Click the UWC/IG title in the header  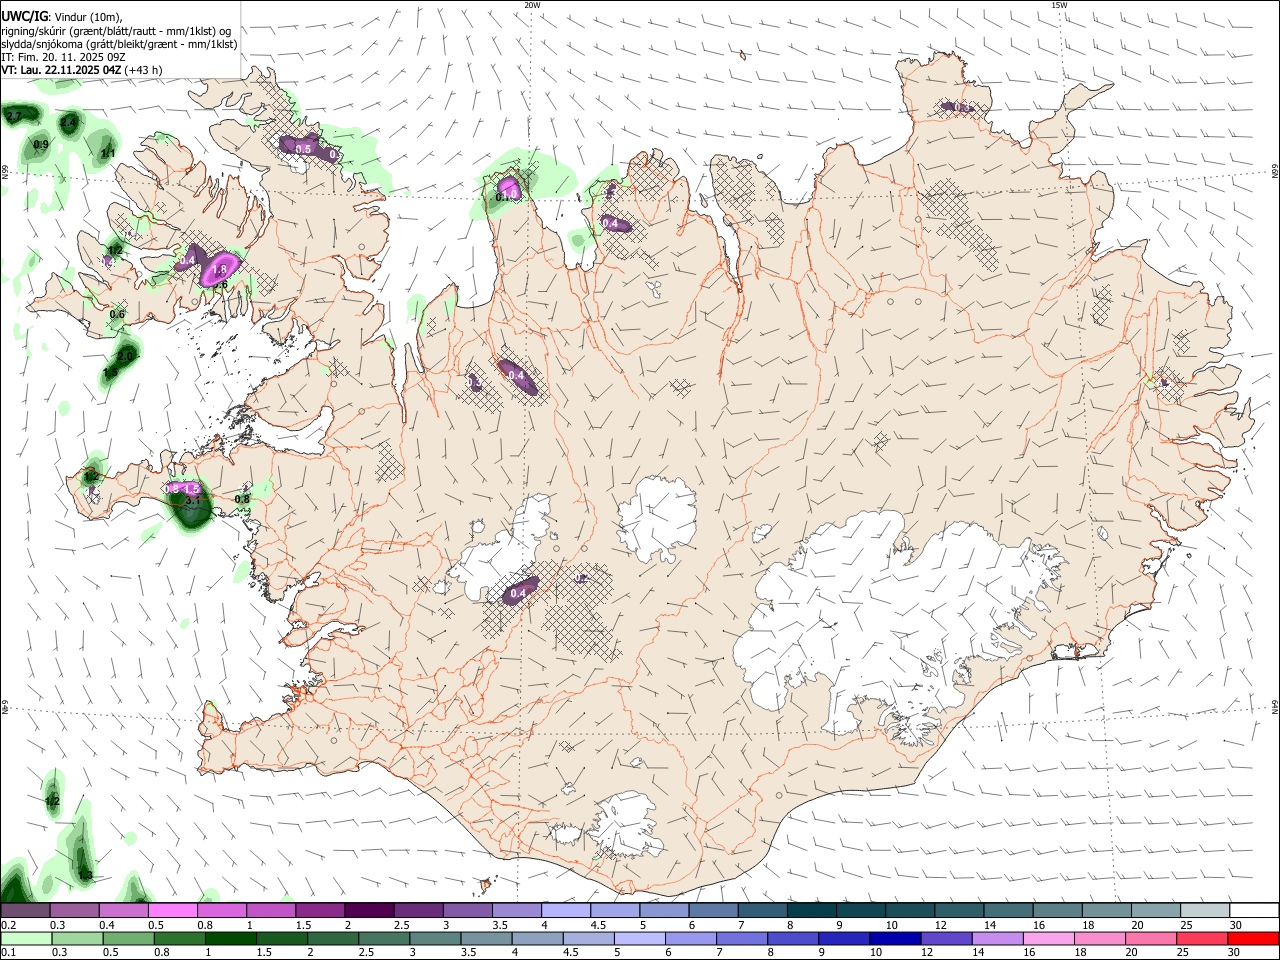click(24, 16)
